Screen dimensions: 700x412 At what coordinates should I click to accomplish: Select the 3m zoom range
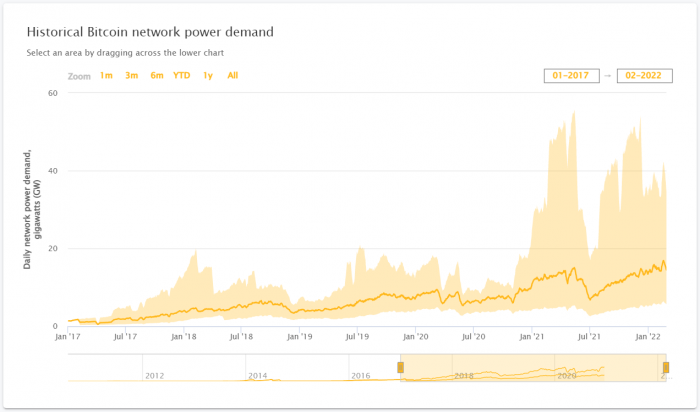131,76
